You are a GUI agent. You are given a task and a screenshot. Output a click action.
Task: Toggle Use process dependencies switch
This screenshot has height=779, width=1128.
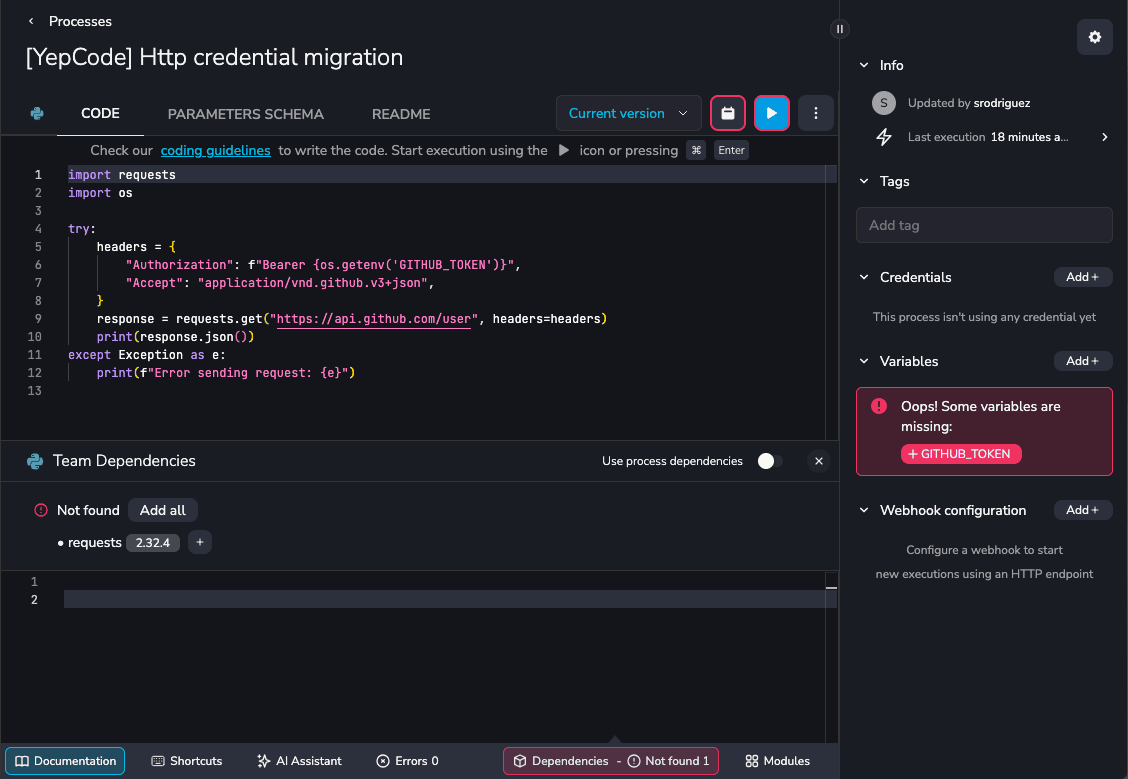[770, 461]
